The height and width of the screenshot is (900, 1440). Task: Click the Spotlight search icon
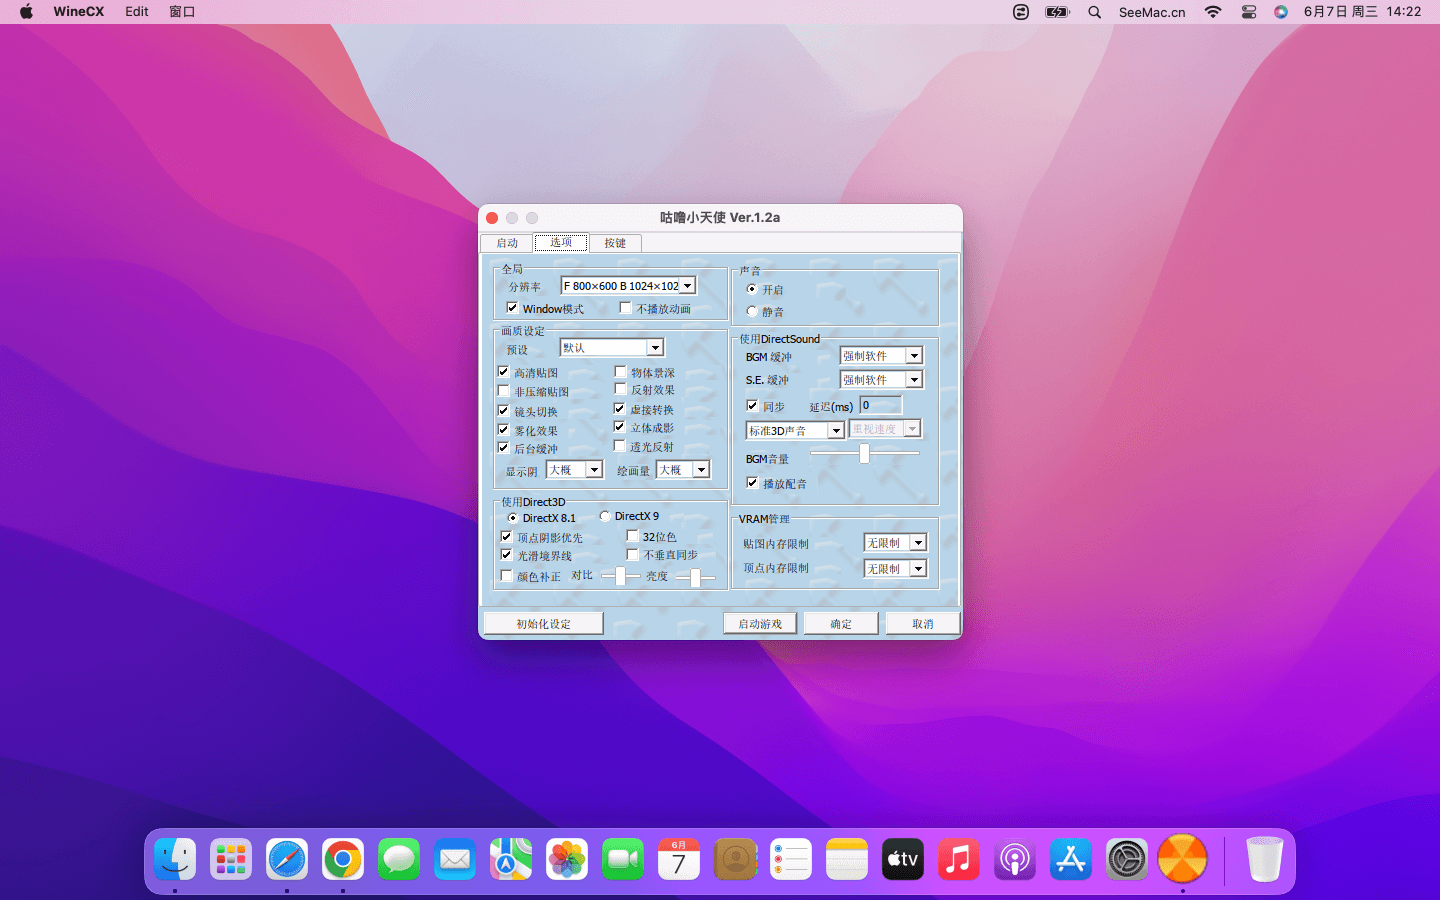pos(1094,12)
